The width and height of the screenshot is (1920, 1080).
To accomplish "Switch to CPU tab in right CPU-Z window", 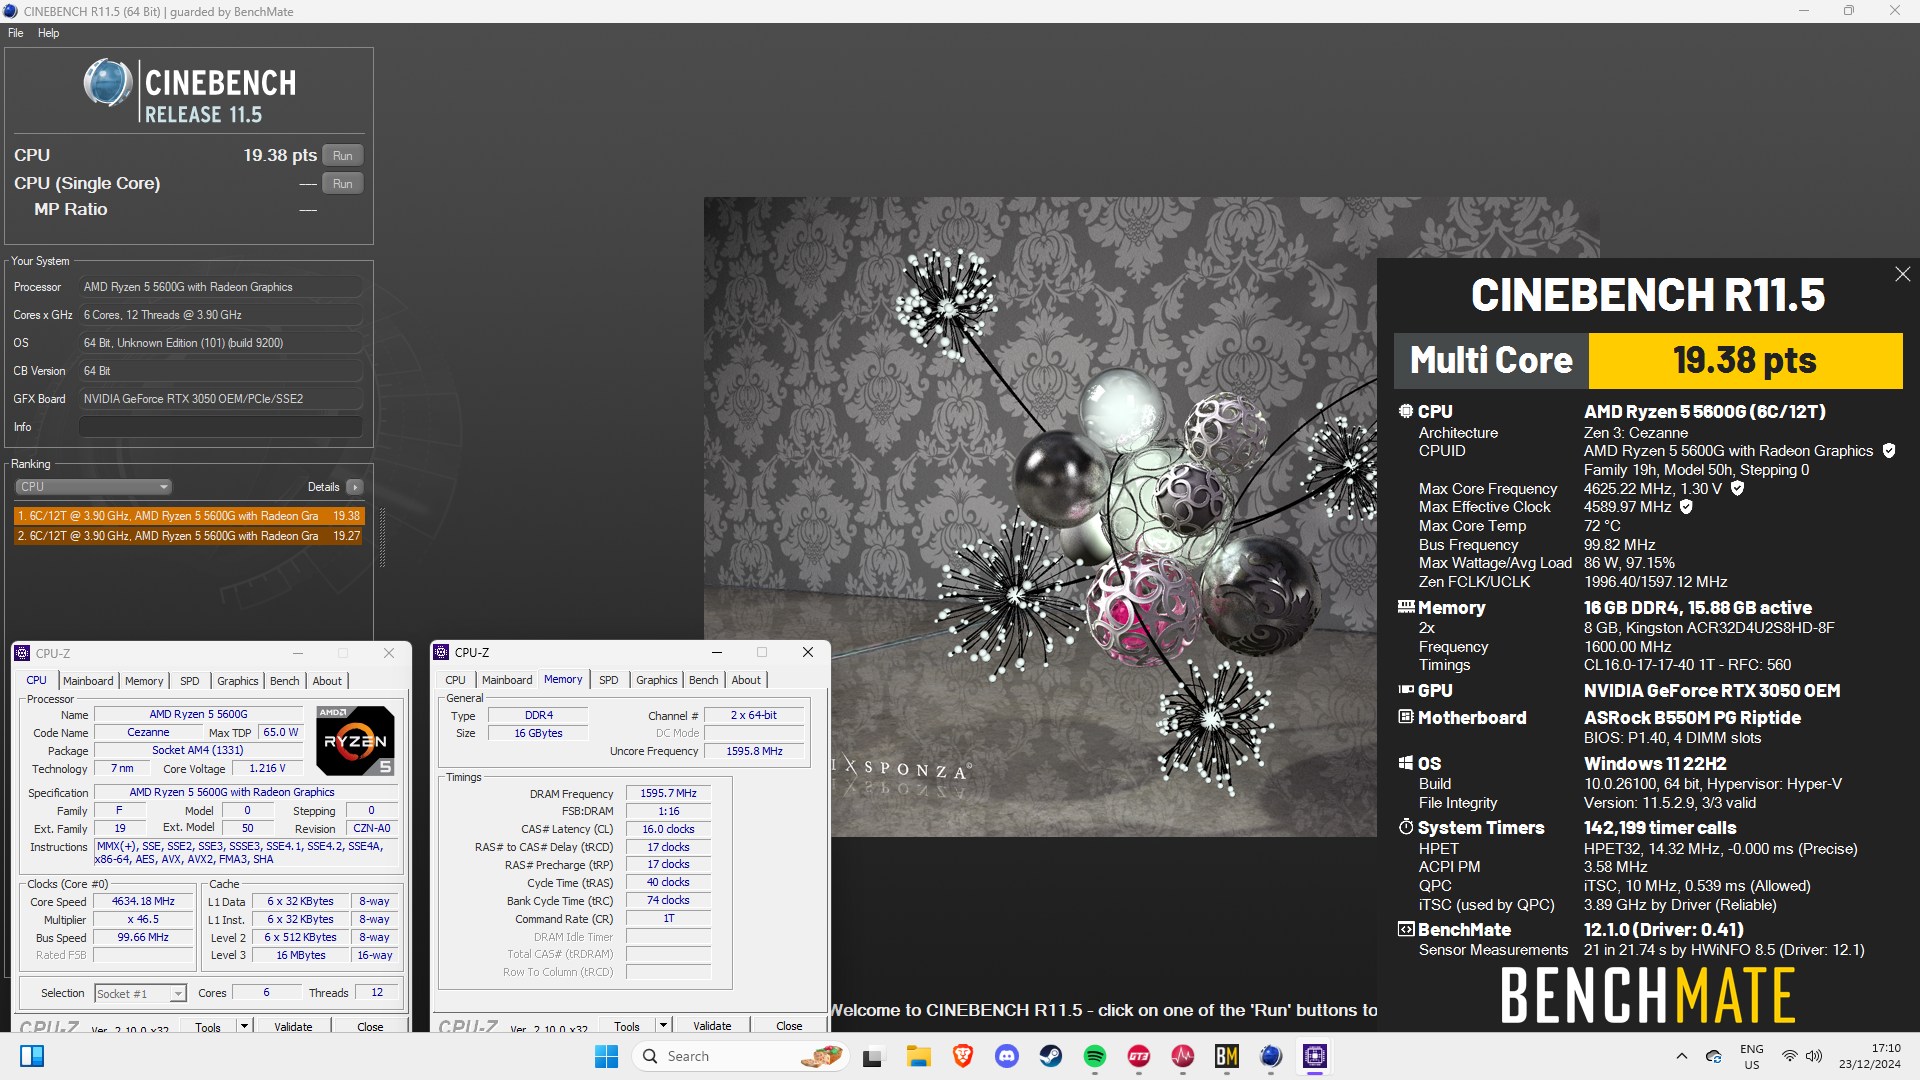I will click(456, 680).
